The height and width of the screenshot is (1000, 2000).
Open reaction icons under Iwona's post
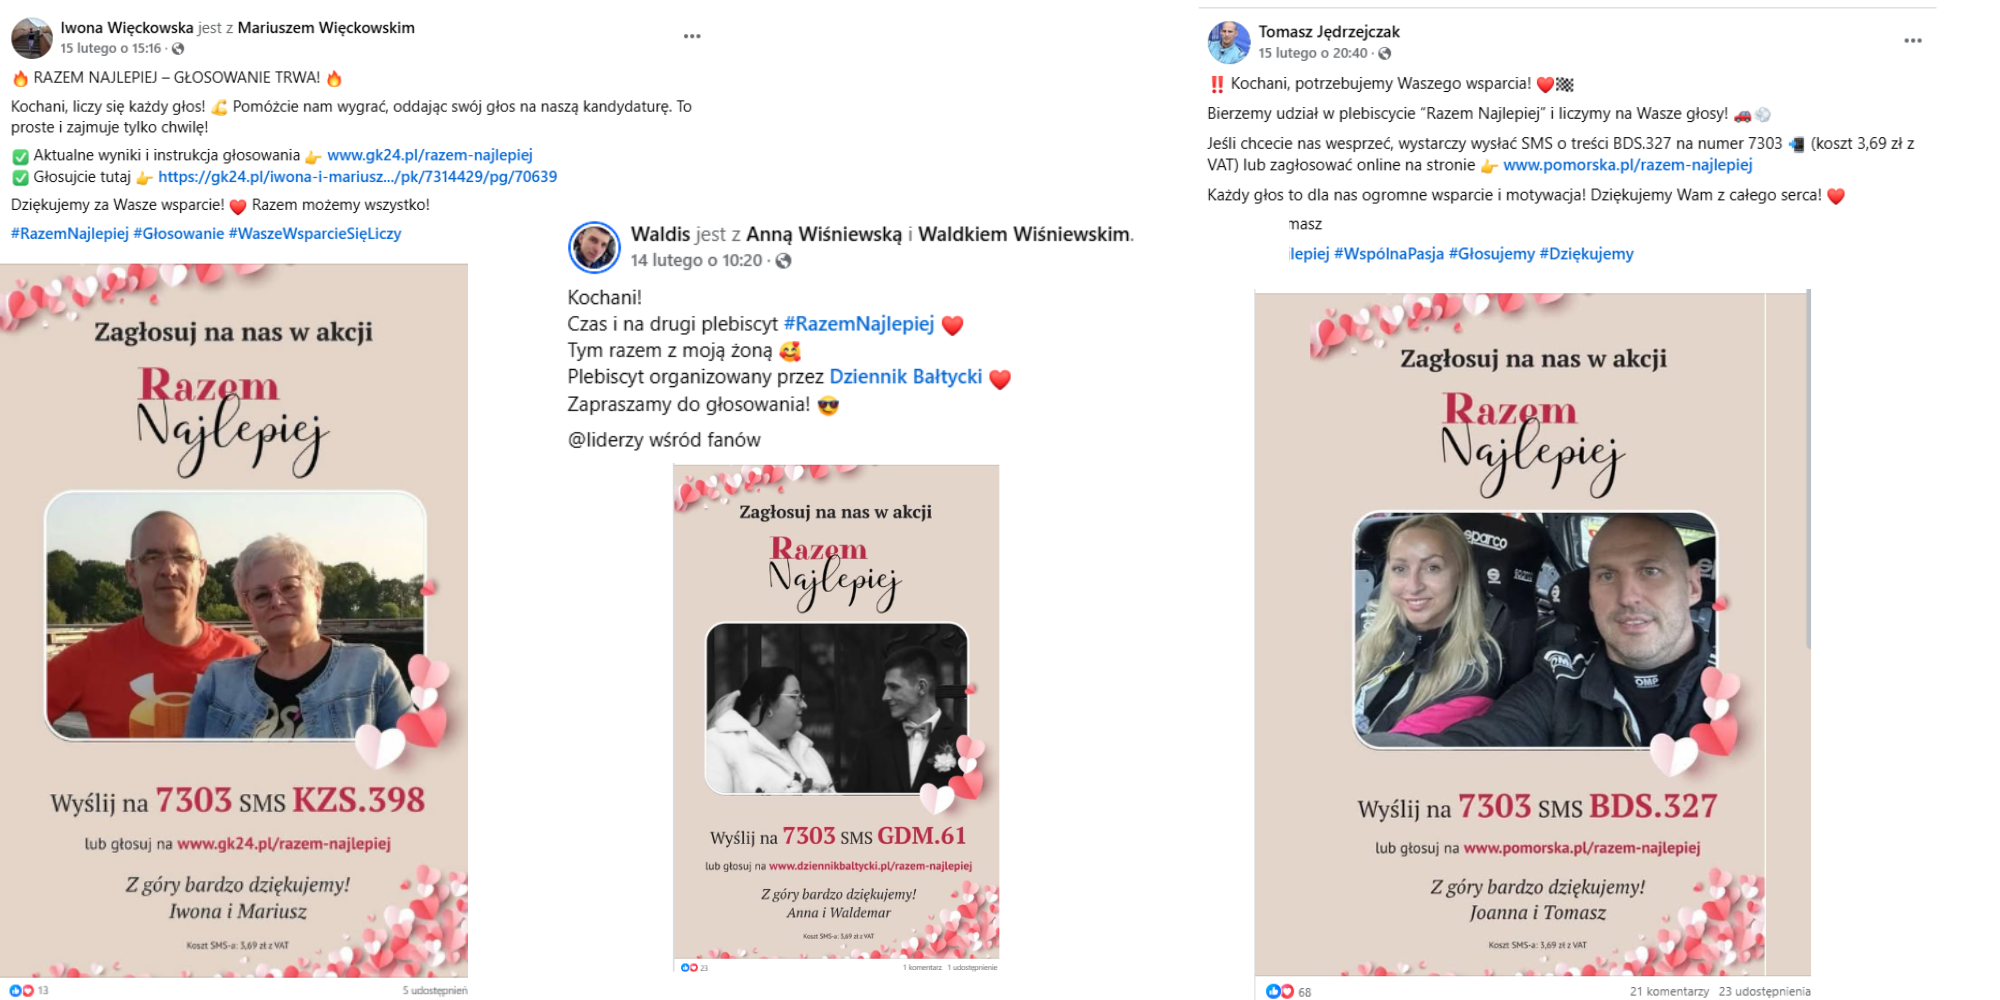click(22, 990)
